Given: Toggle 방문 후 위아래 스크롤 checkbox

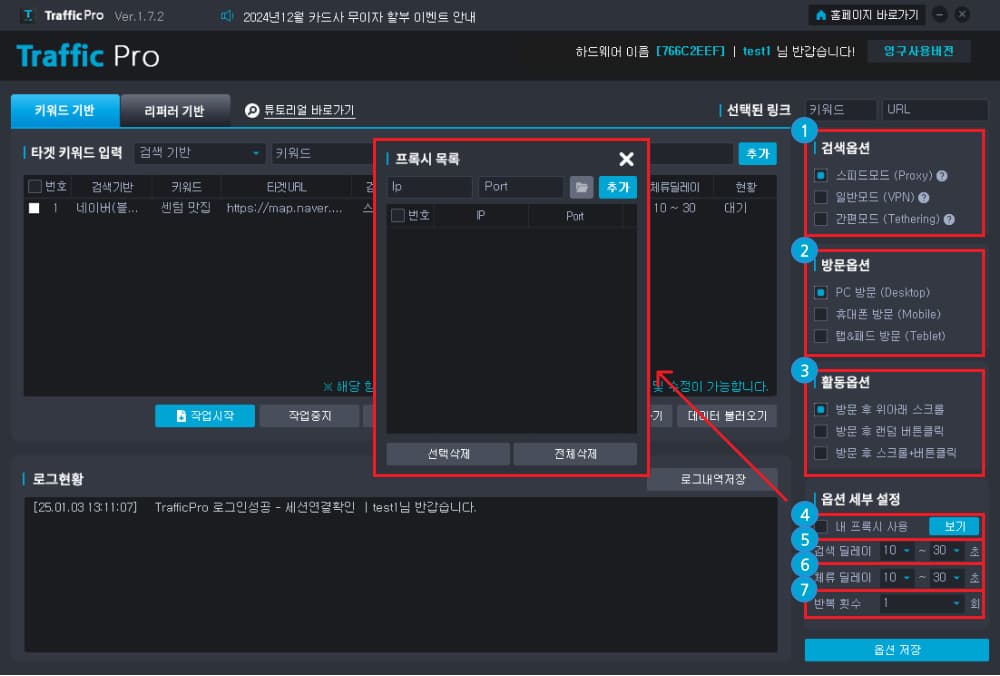Looking at the screenshot, I should [821, 409].
